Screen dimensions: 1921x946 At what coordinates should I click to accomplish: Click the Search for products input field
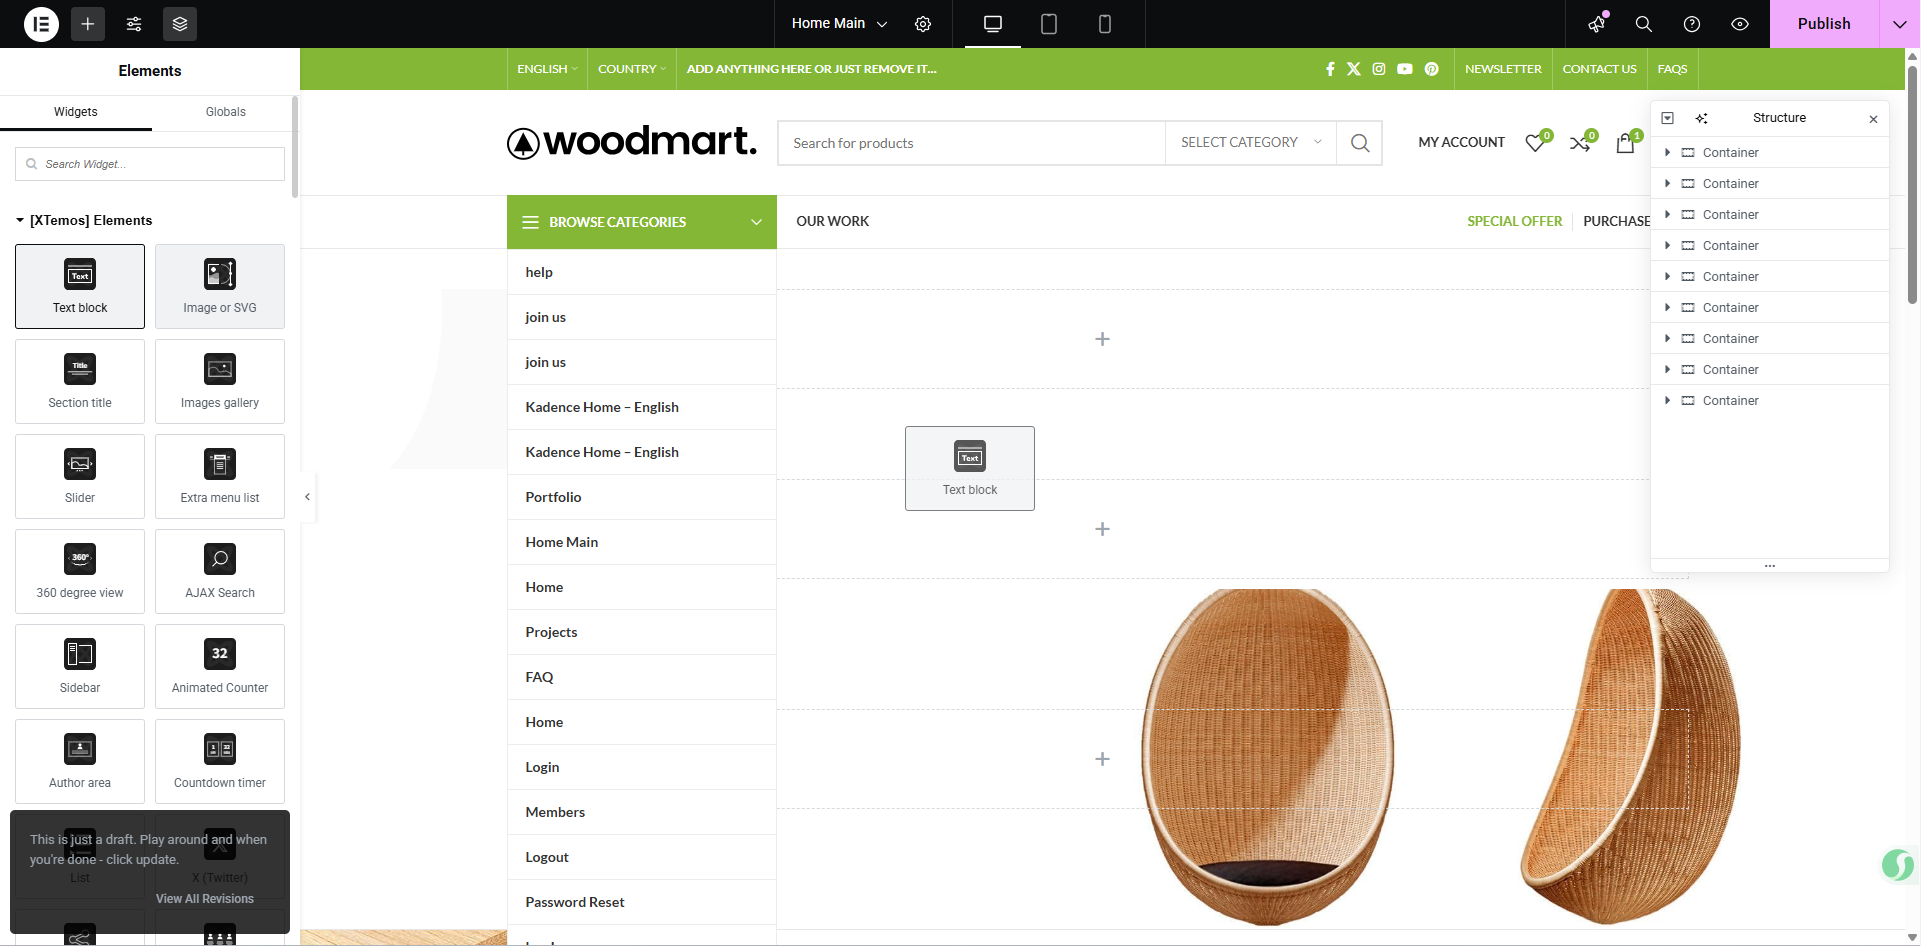970,142
